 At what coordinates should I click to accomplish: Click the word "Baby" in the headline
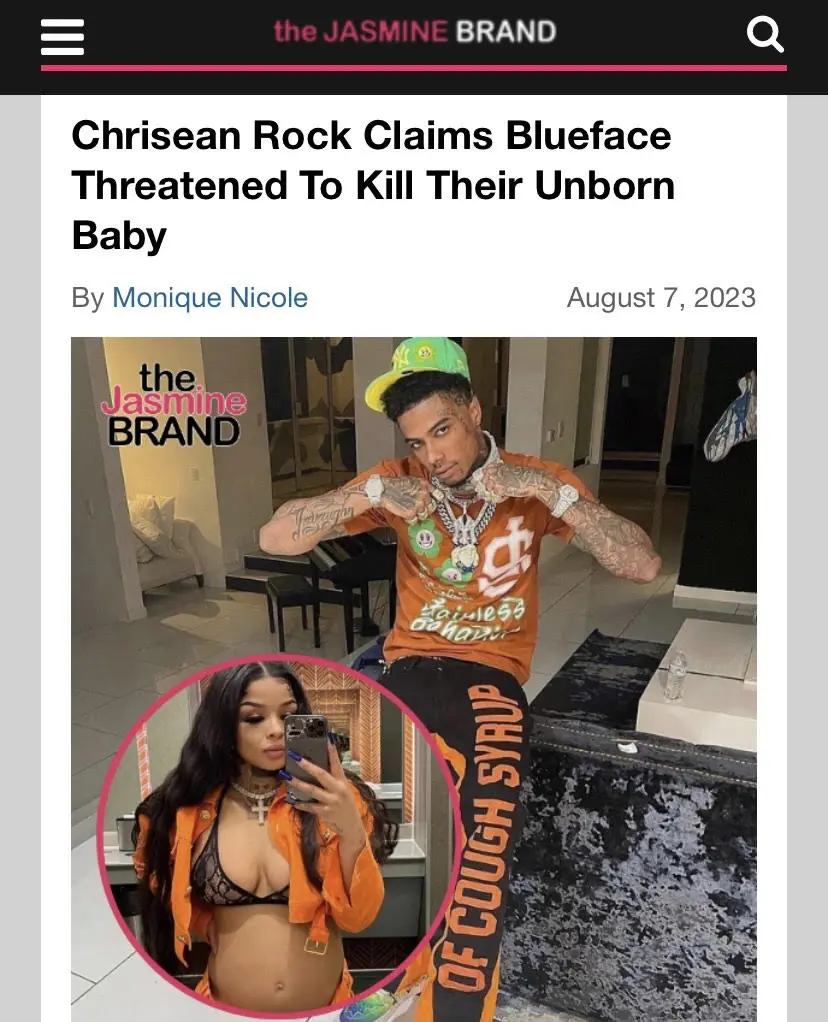click(x=119, y=235)
